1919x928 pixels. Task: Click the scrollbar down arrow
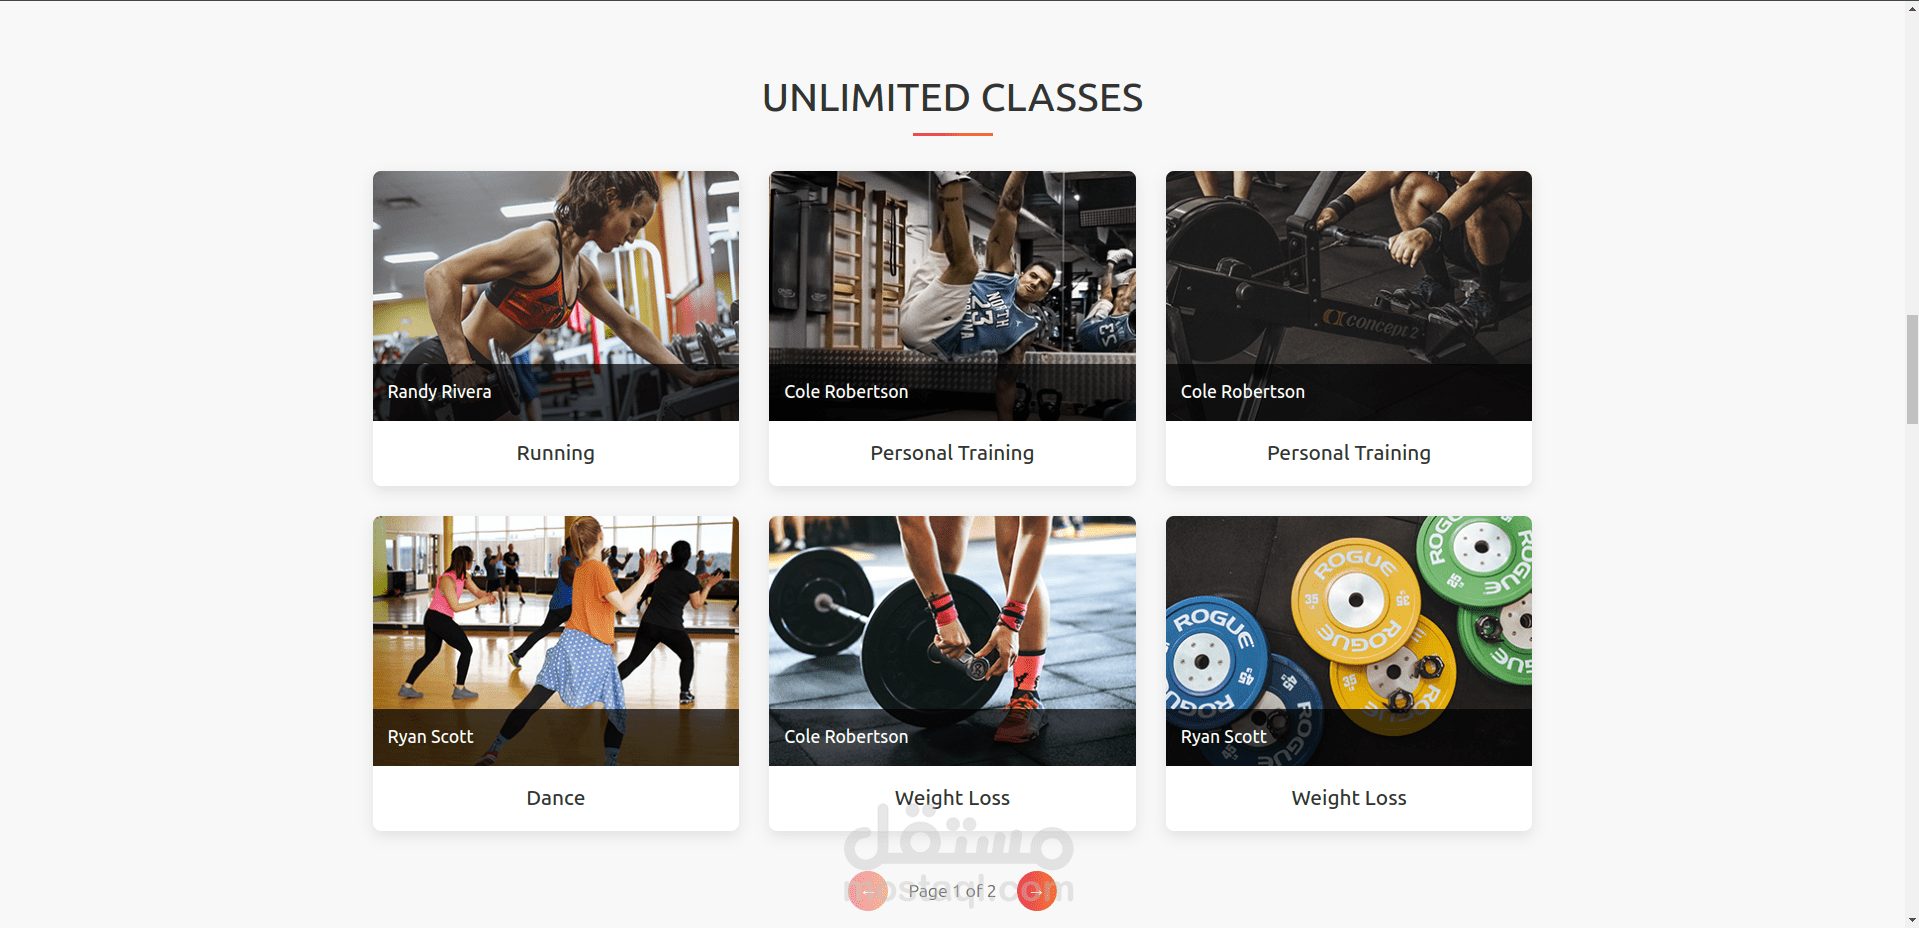[1912, 920]
